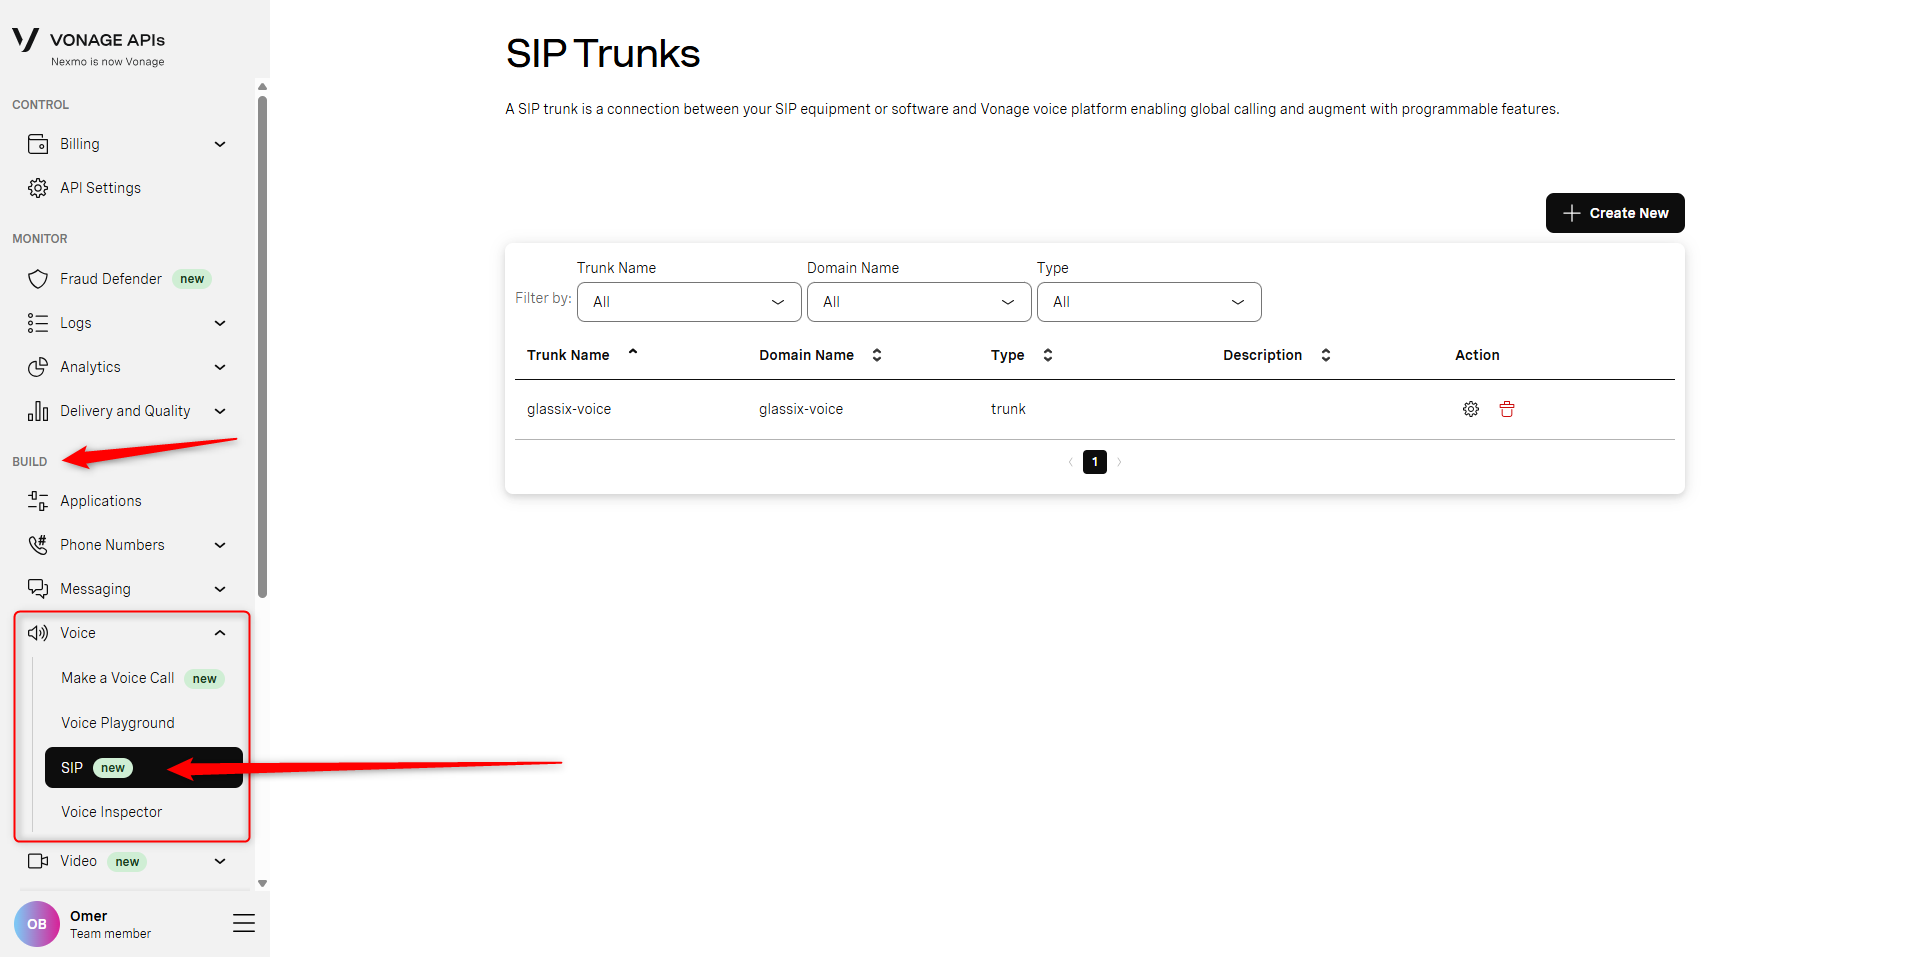
Task: Select page 1 in pagination
Action: 1095,462
